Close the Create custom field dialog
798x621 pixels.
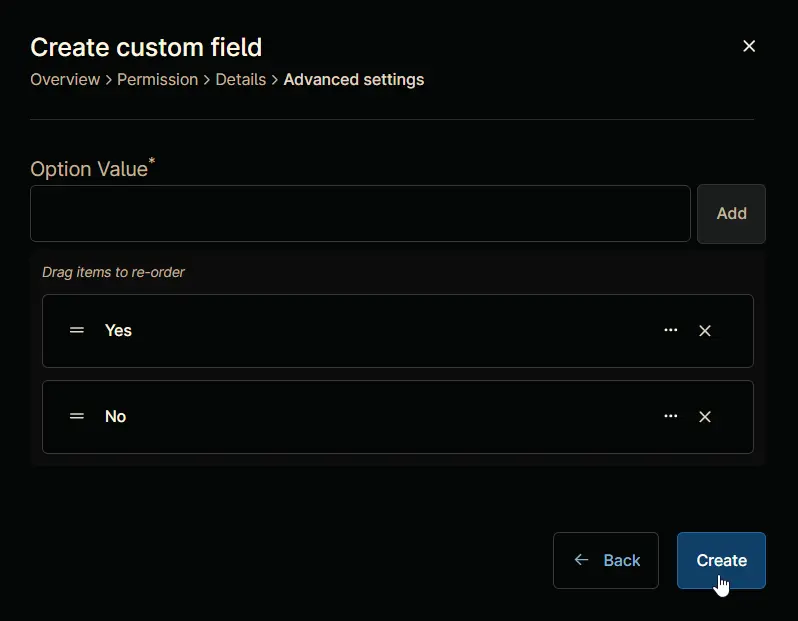(x=749, y=46)
